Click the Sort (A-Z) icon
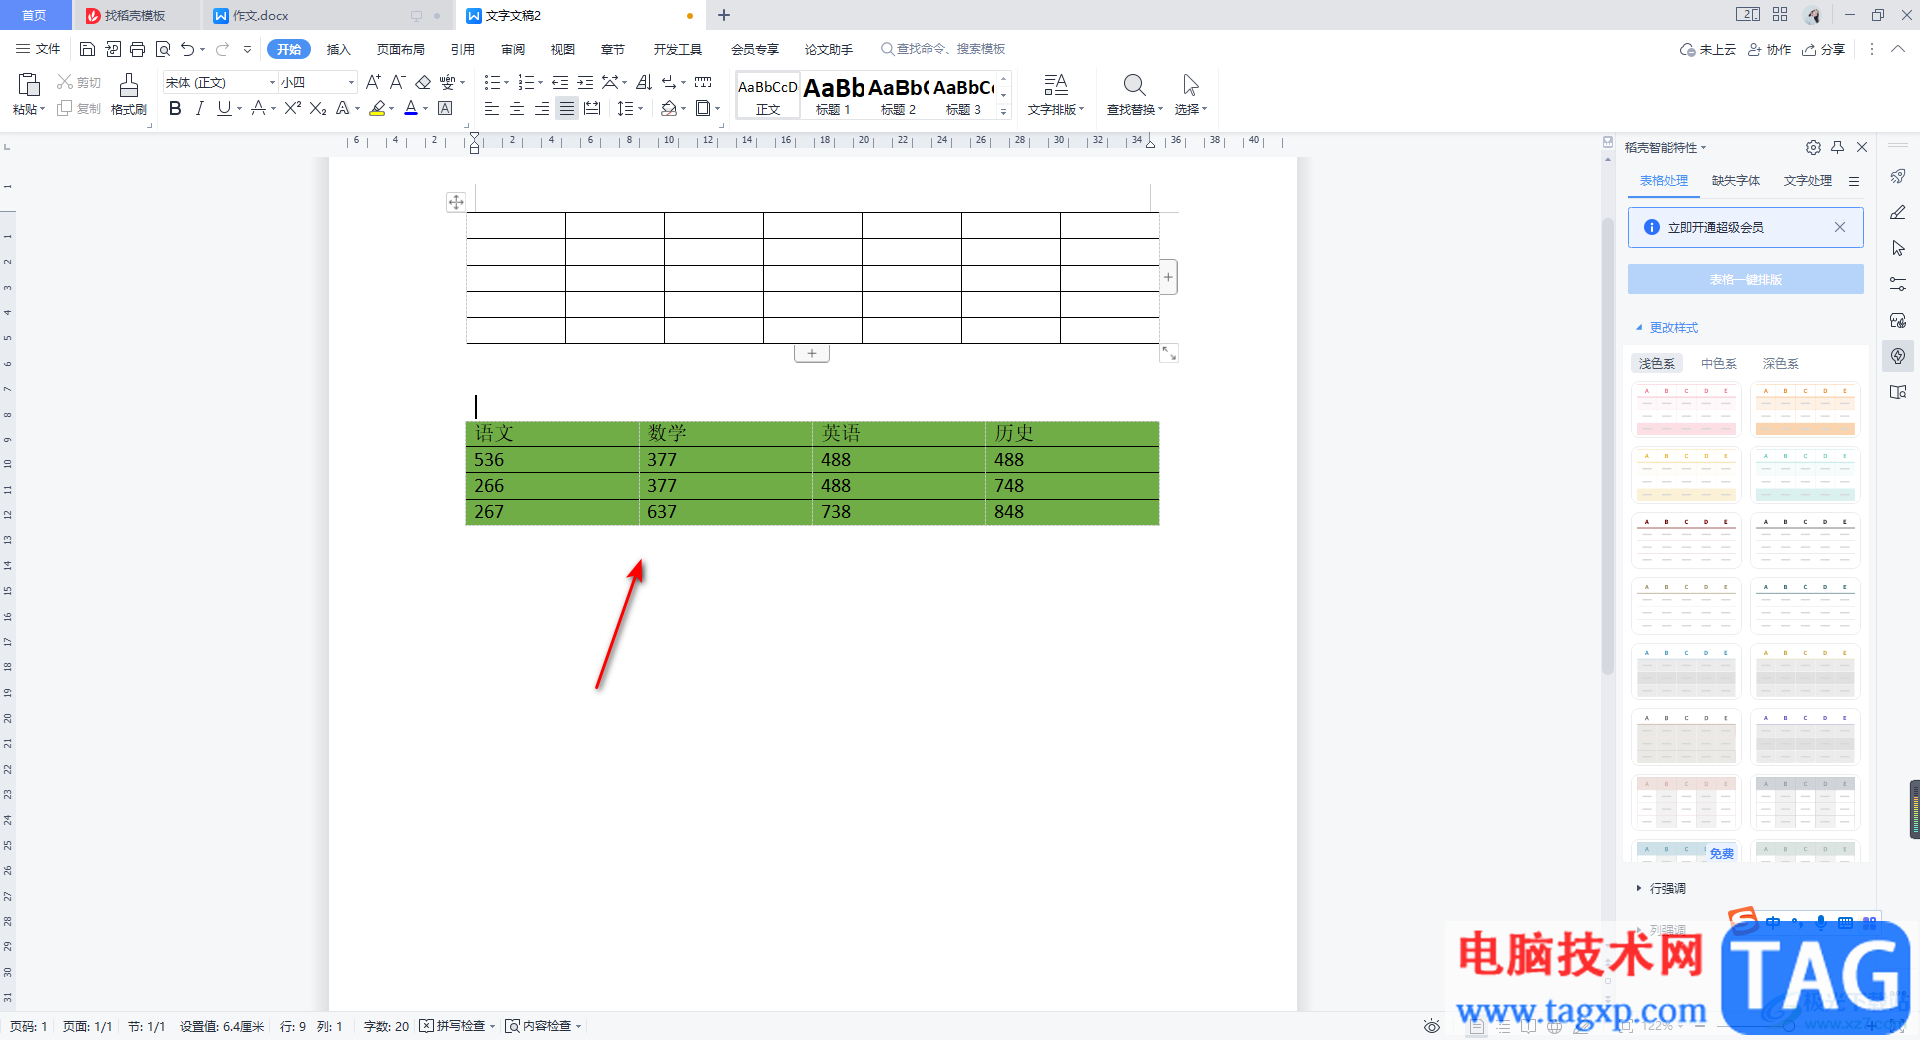The height and width of the screenshot is (1040, 1920). pyautogui.click(x=644, y=82)
